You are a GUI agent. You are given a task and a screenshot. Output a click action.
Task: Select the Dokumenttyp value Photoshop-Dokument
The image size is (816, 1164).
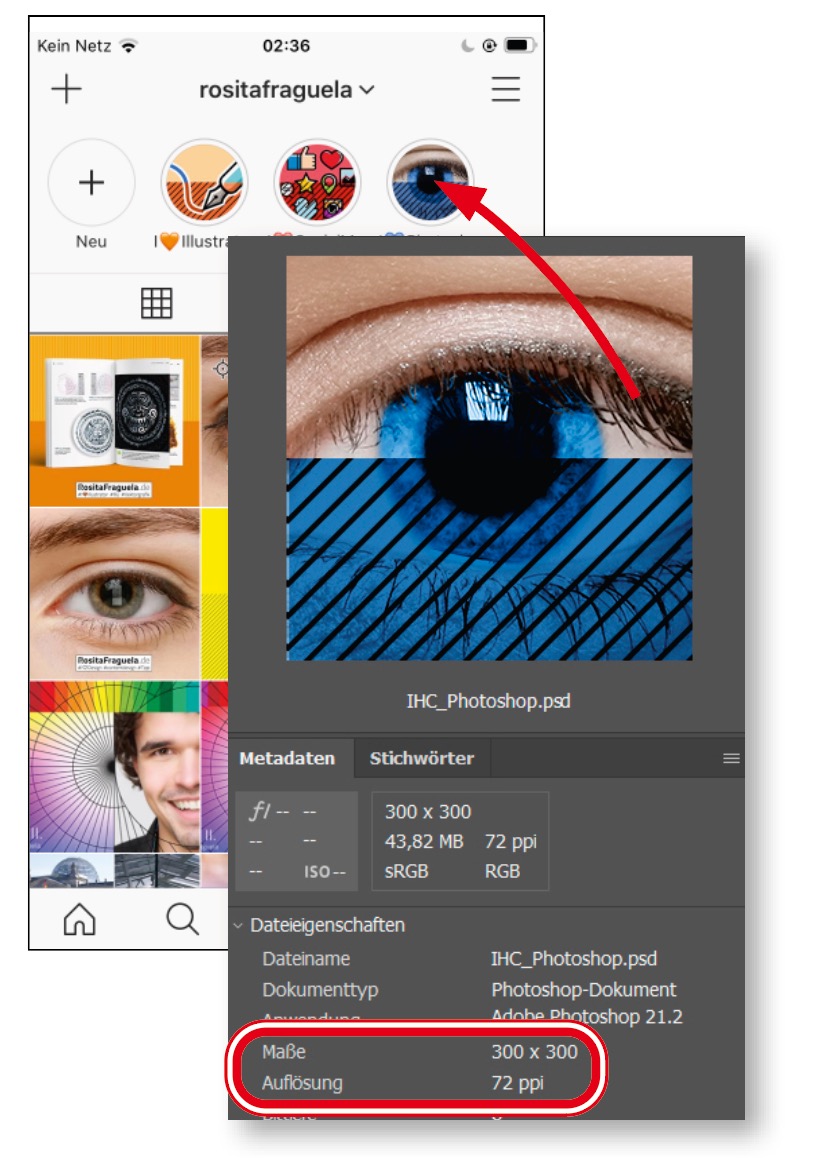[584, 990]
